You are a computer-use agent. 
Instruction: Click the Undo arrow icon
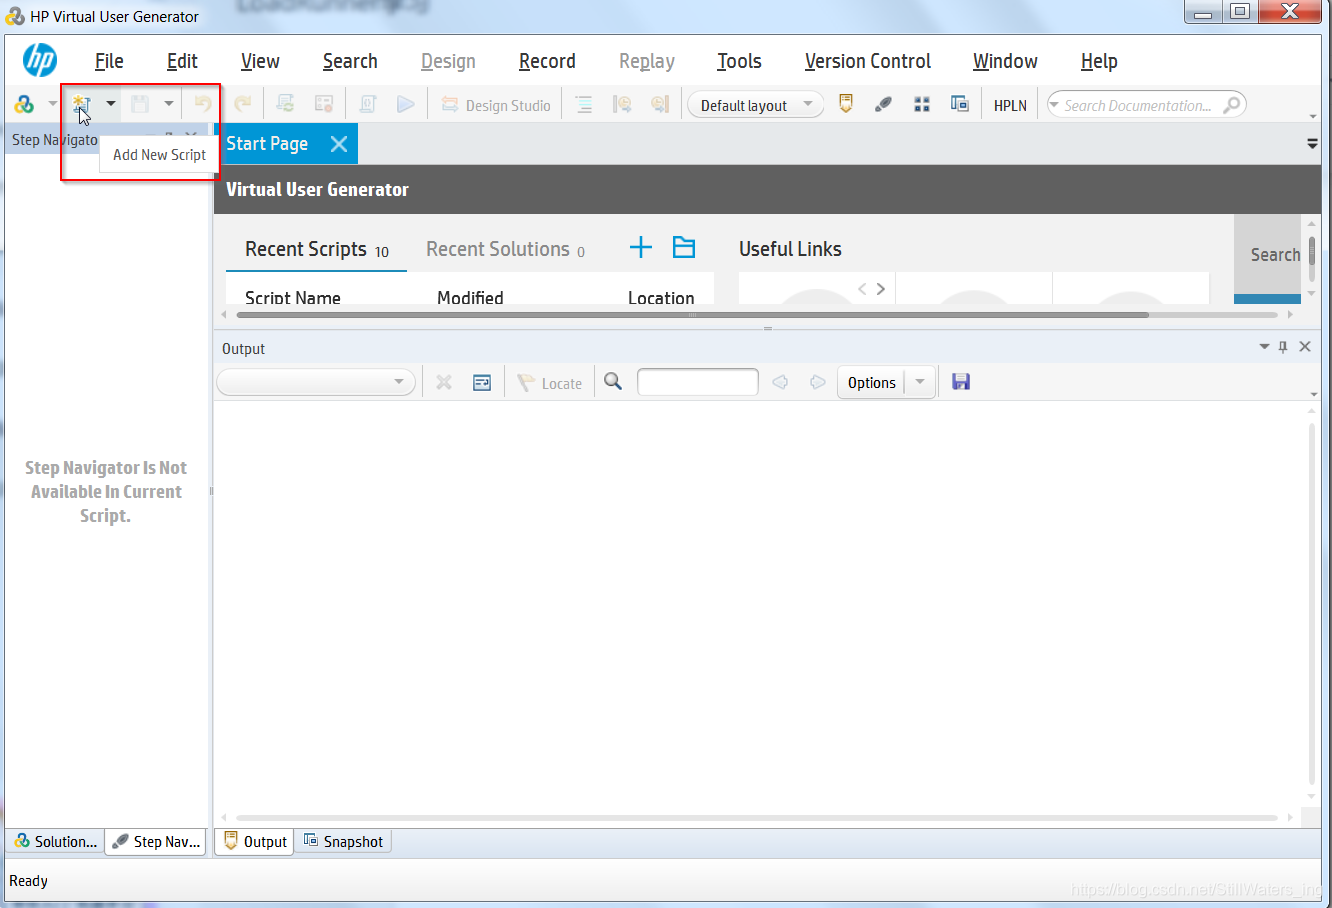pos(203,104)
